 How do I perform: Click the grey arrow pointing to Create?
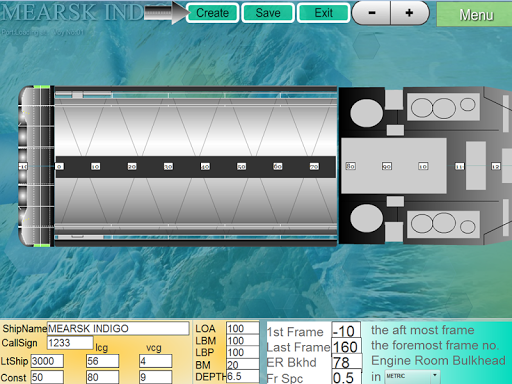click(x=166, y=13)
